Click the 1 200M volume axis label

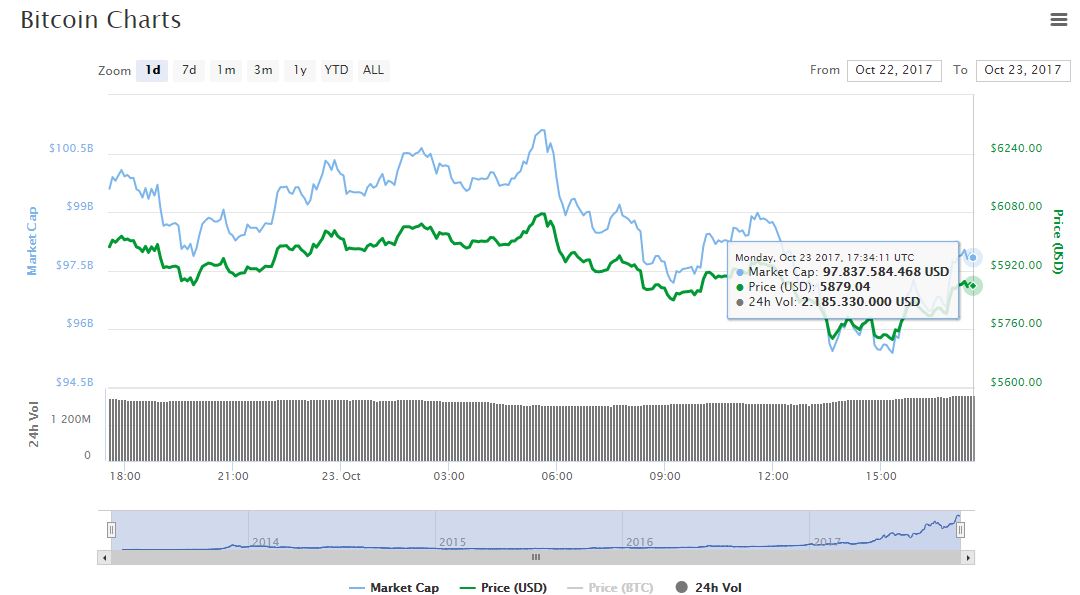click(x=71, y=419)
